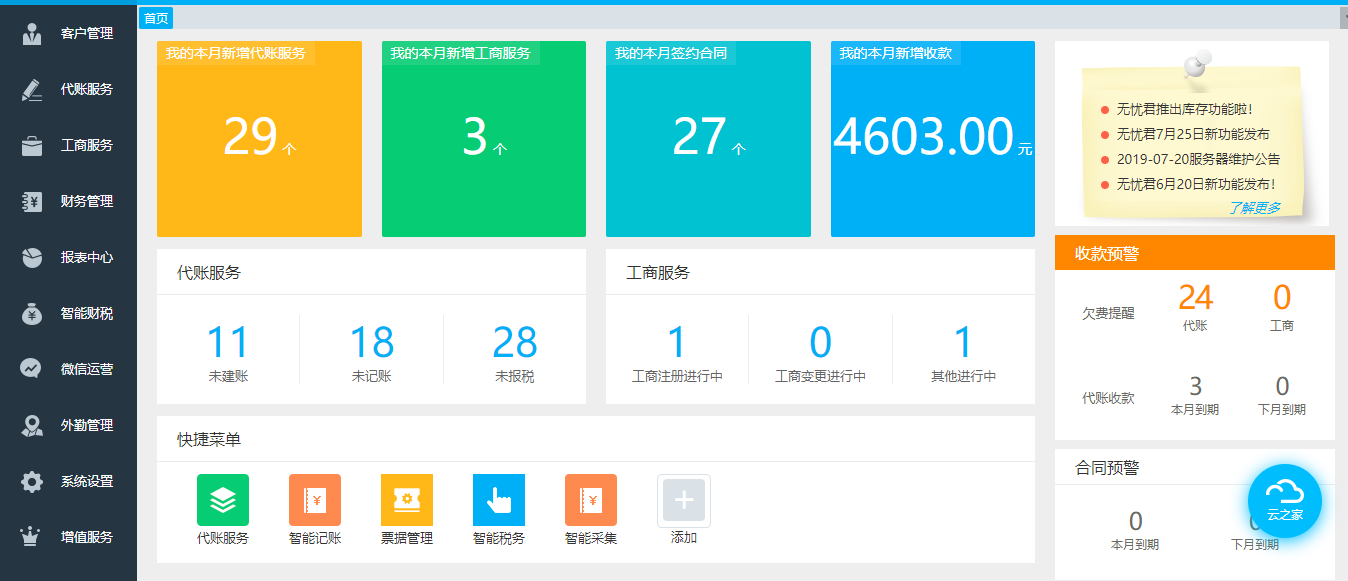The width and height of the screenshot is (1348, 581).
Task: Open notice 无忧君推出库存功能啦!
Action: coord(1184,109)
